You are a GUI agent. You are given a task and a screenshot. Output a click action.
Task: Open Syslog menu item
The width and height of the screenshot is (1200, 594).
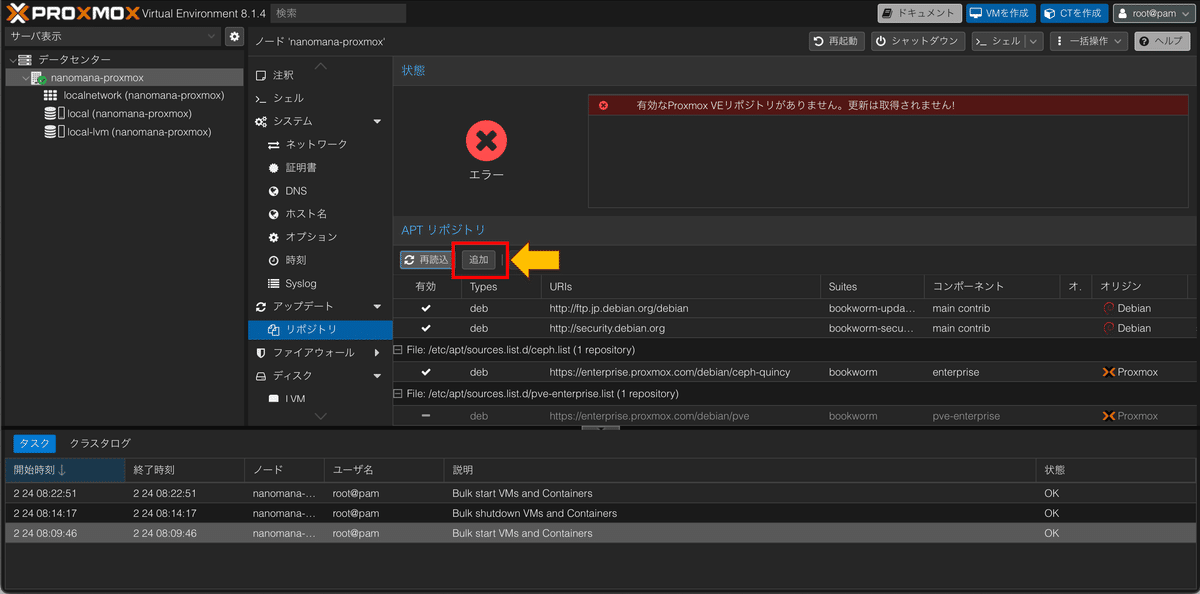(320, 283)
